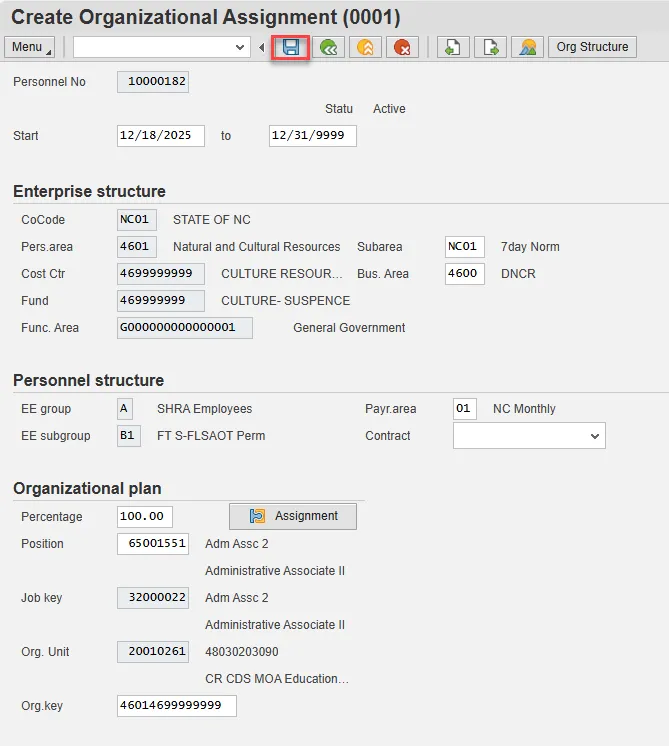669x746 pixels.
Task: Click the Next record page icon
Action: (490, 47)
